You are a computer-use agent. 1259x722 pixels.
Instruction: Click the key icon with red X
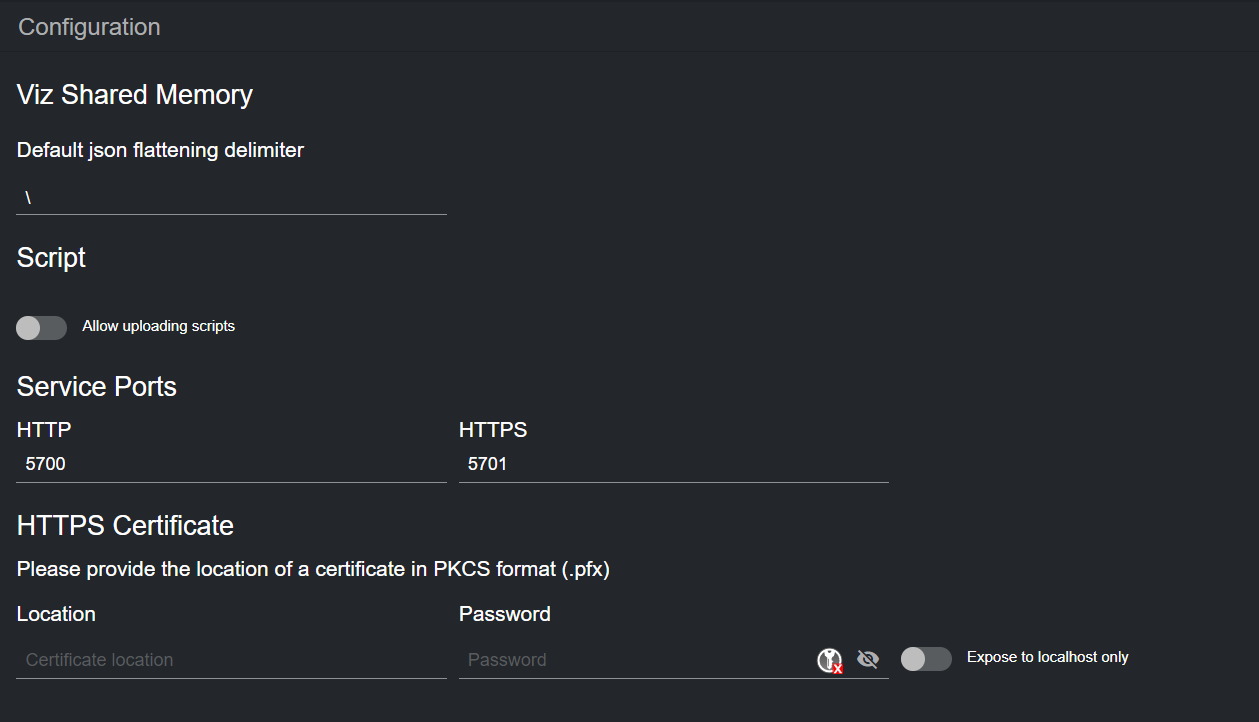[830, 660]
